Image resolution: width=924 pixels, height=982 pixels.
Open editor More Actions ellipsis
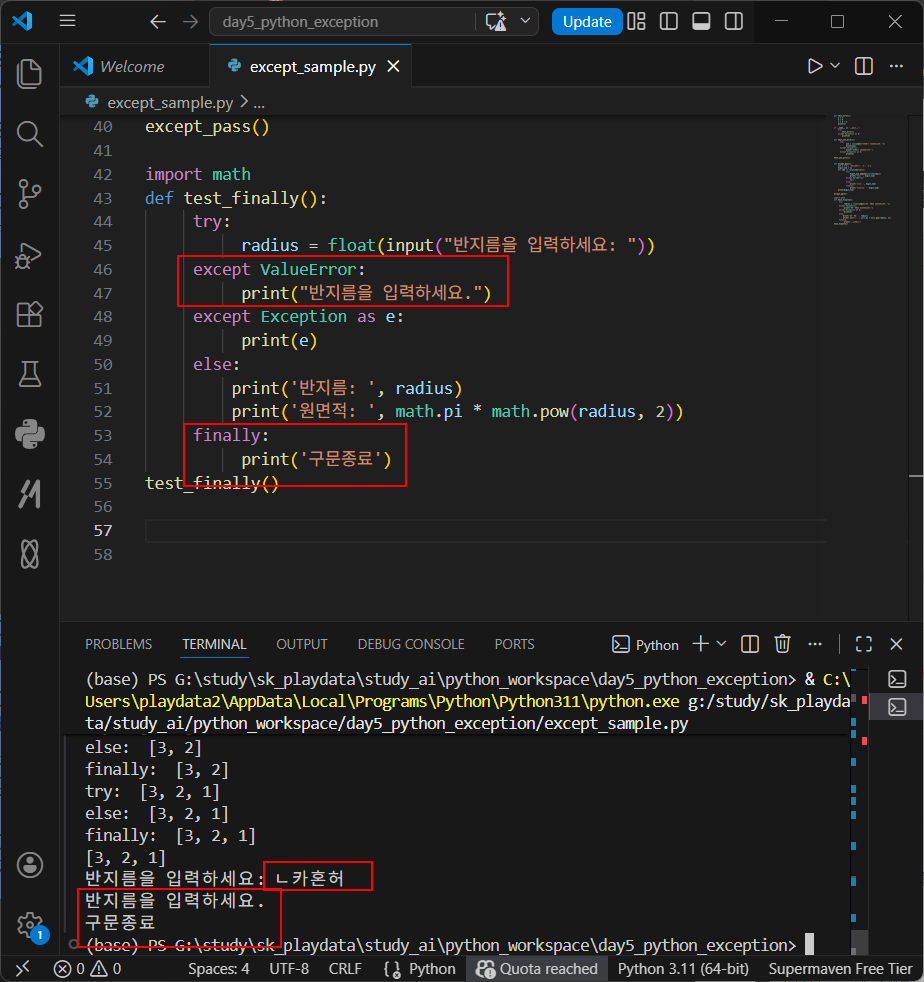pyautogui.click(x=896, y=66)
